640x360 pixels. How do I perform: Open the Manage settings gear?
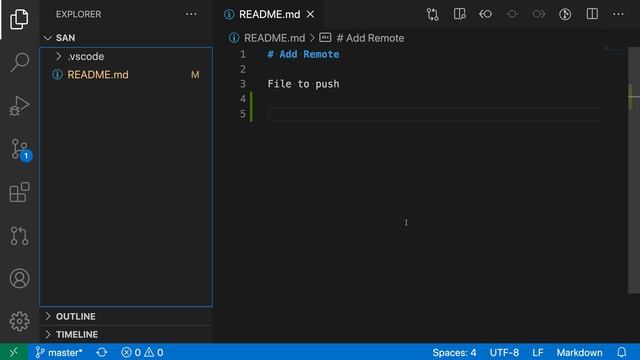[19, 321]
